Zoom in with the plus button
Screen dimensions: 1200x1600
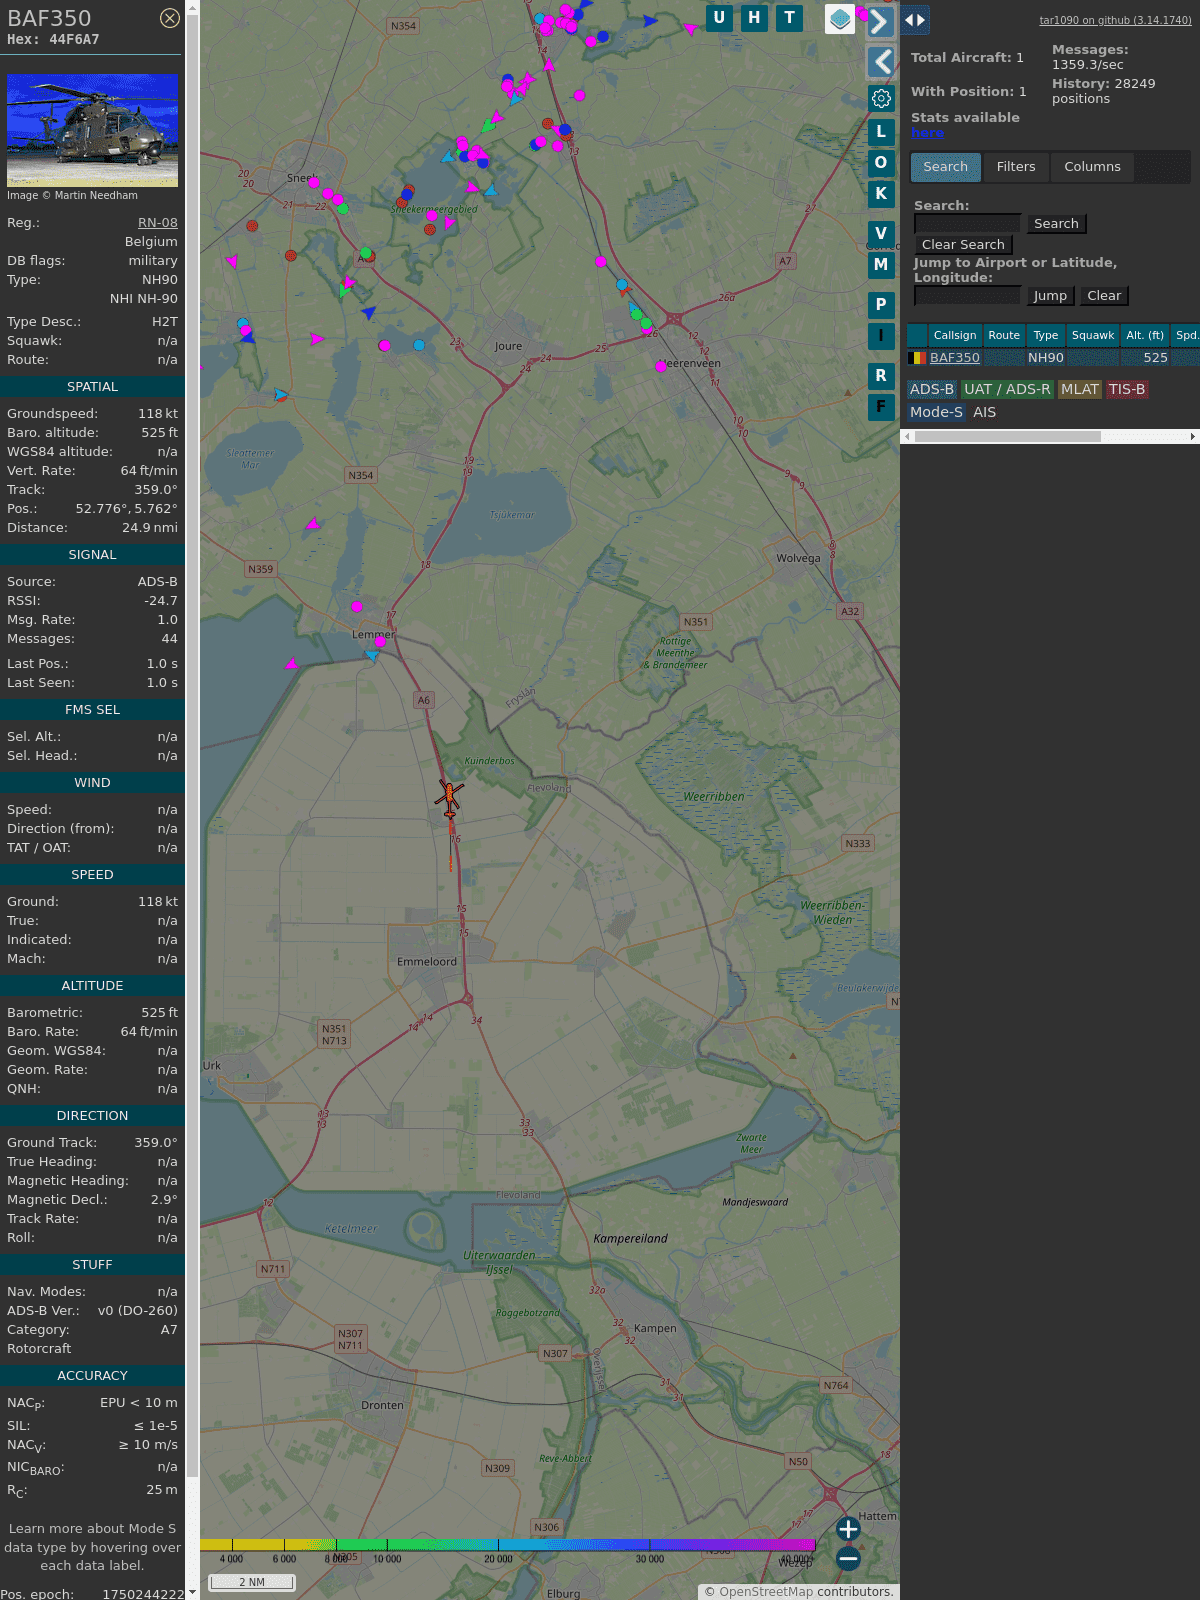point(848,1529)
